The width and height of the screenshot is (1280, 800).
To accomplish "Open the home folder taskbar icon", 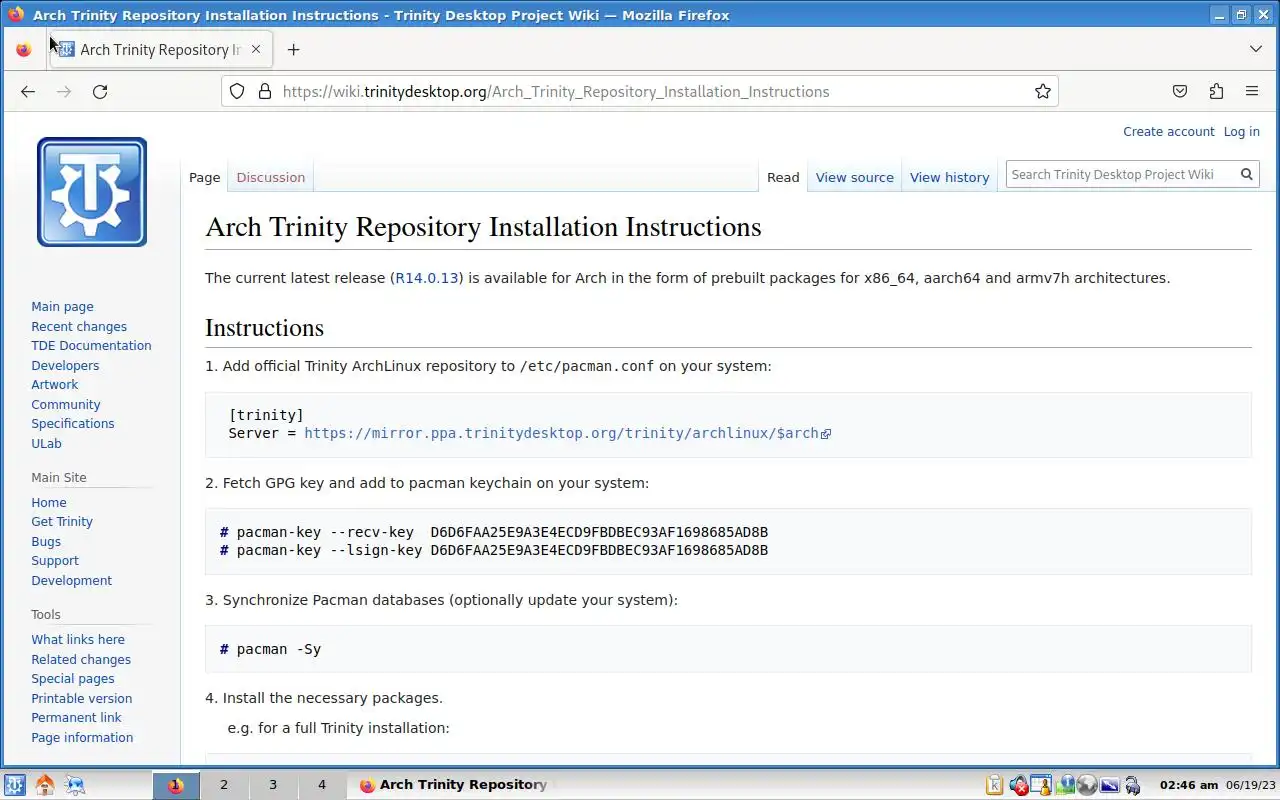I will click(45, 785).
